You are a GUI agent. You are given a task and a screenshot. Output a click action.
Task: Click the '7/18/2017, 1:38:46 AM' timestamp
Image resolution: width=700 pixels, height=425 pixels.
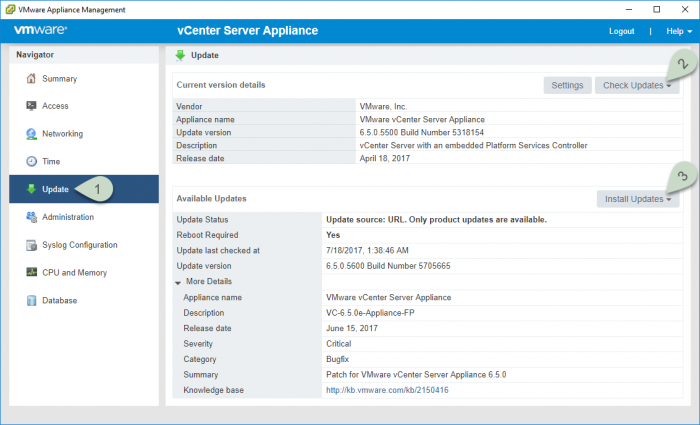(367, 250)
